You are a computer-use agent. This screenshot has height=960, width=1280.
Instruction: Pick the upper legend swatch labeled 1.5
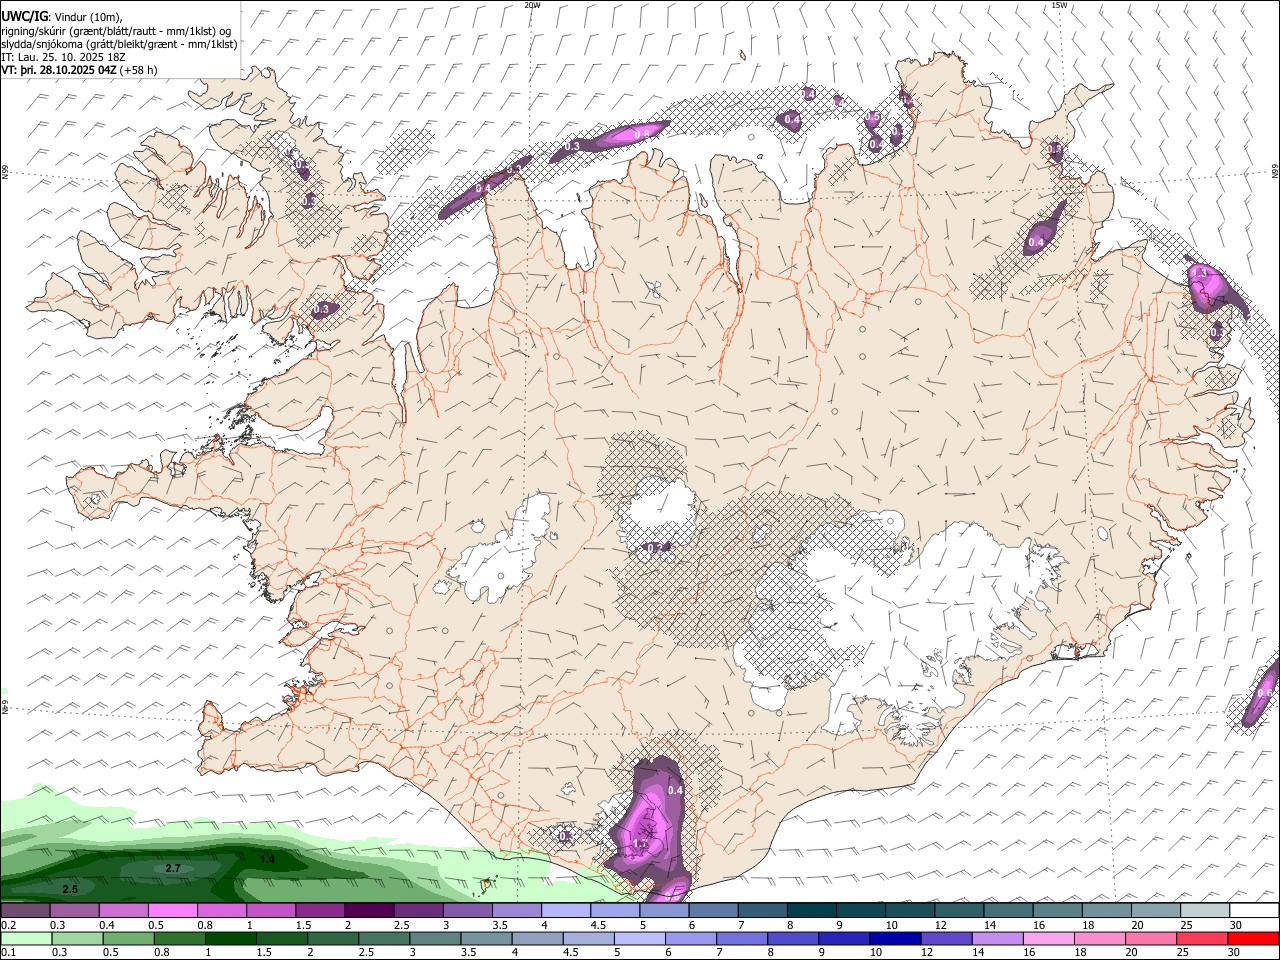pyautogui.click(x=319, y=911)
